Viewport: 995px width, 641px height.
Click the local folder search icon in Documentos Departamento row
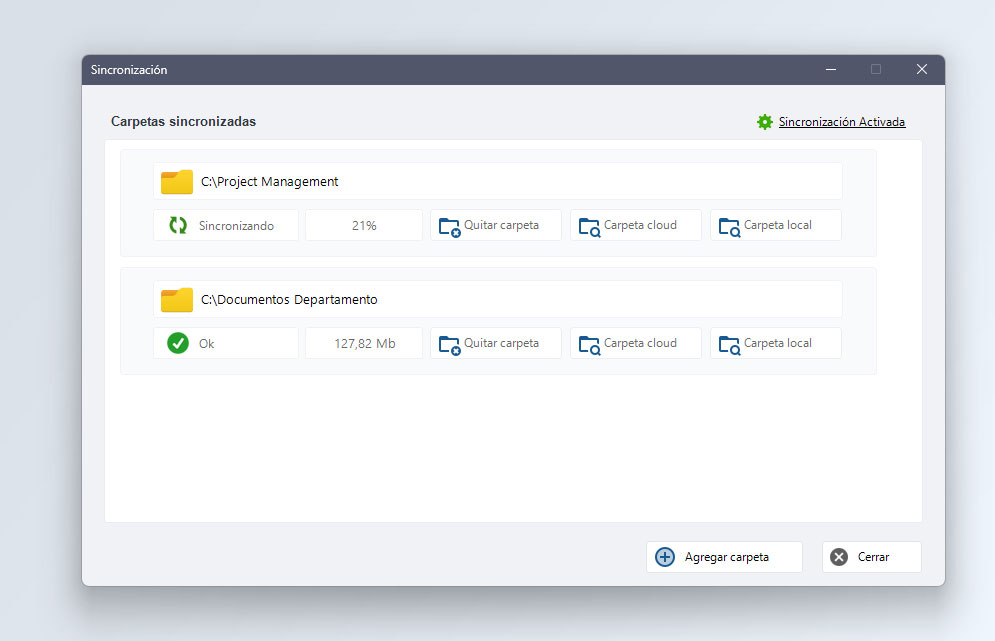click(729, 345)
